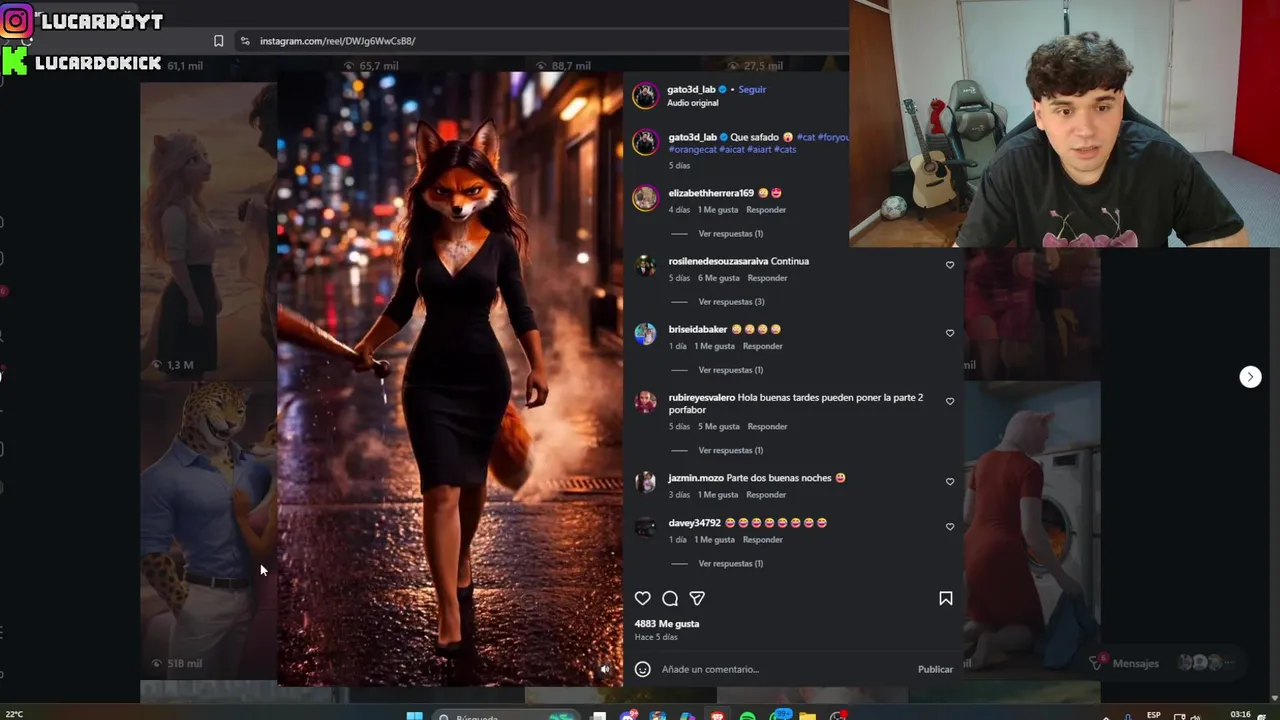
Task: Open the emoji picker in the comment box
Action: coord(643,669)
